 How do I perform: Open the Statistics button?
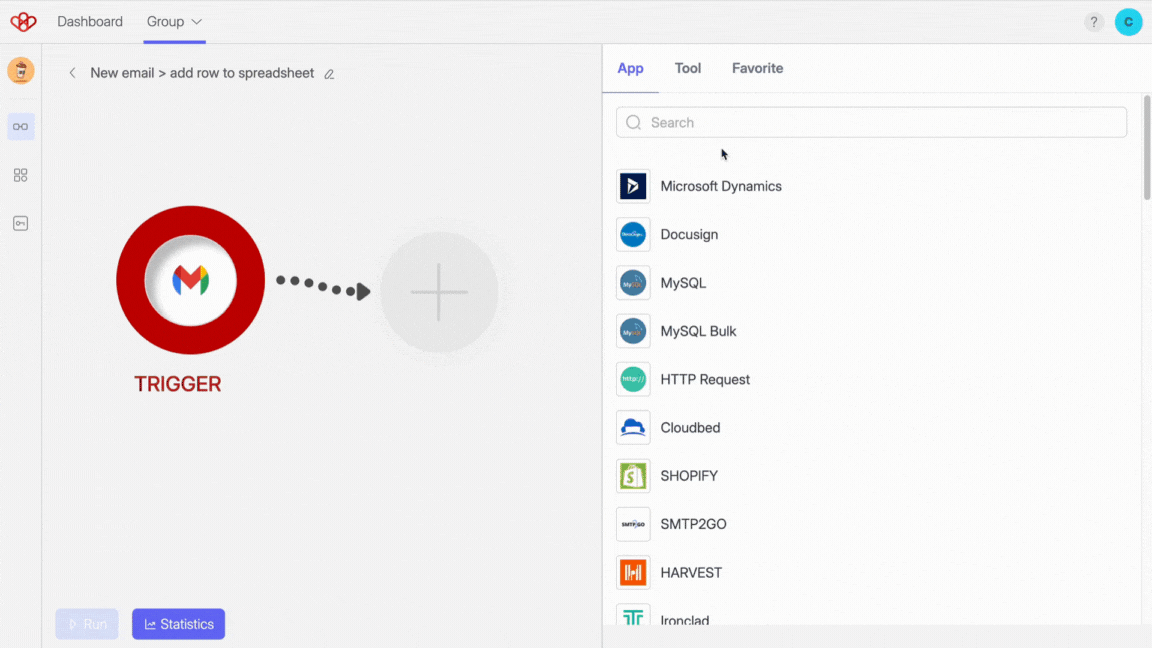pos(179,624)
